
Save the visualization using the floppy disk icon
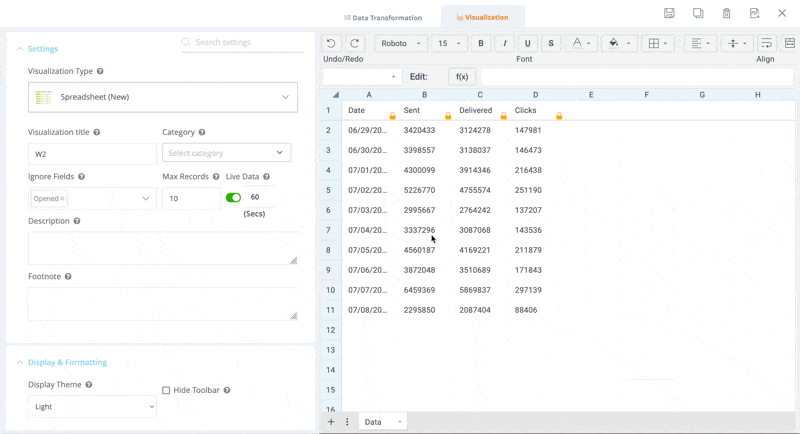click(669, 13)
